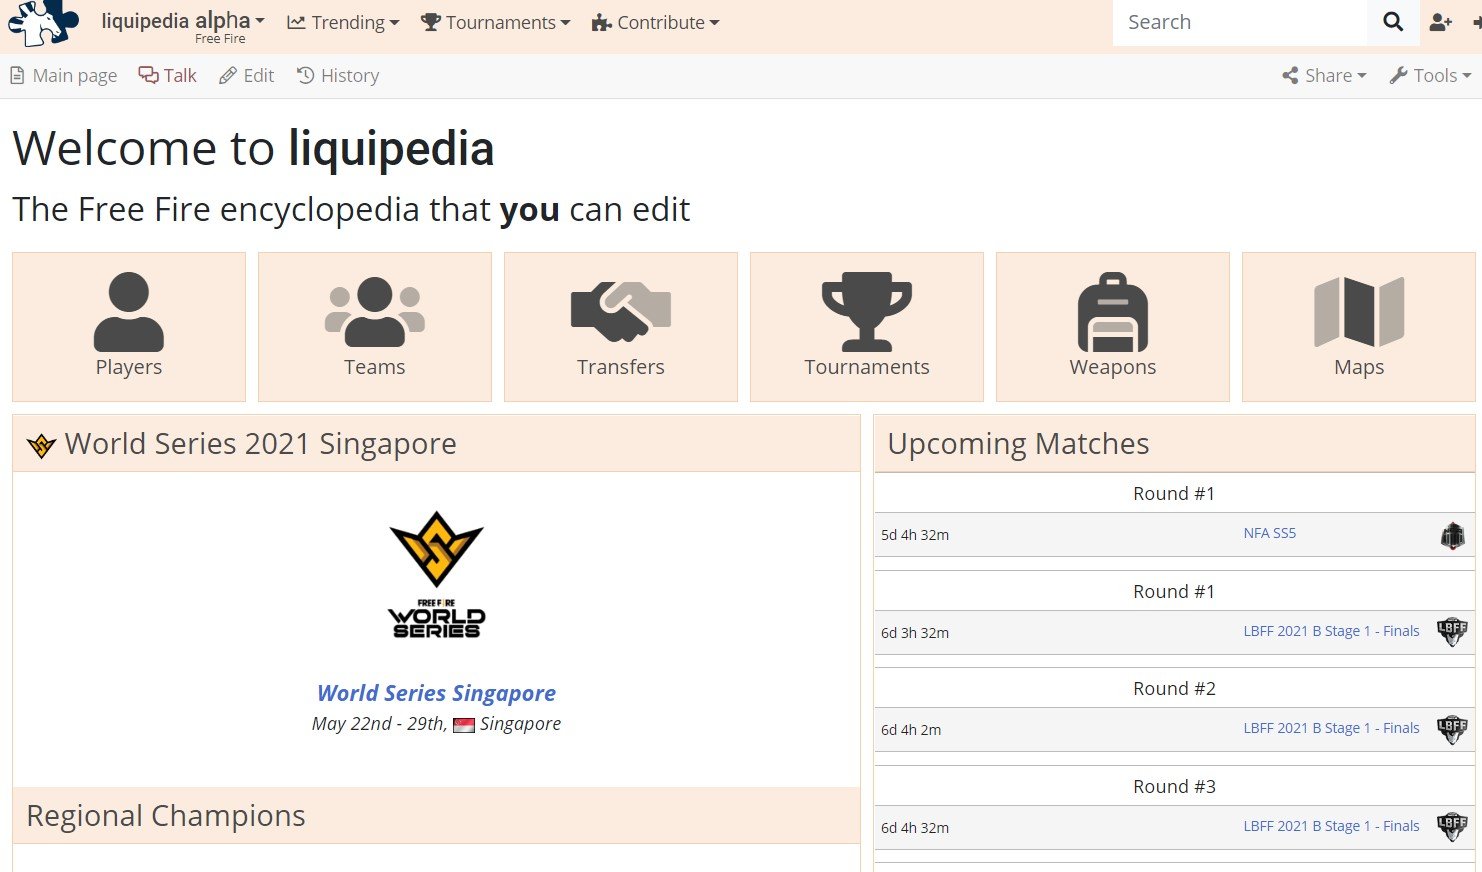Image resolution: width=1482 pixels, height=872 pixels.
Task: Open LBFF 2021 B Stage 1 link at 6d 3h 32m
Action: (x=1331, y=631)
